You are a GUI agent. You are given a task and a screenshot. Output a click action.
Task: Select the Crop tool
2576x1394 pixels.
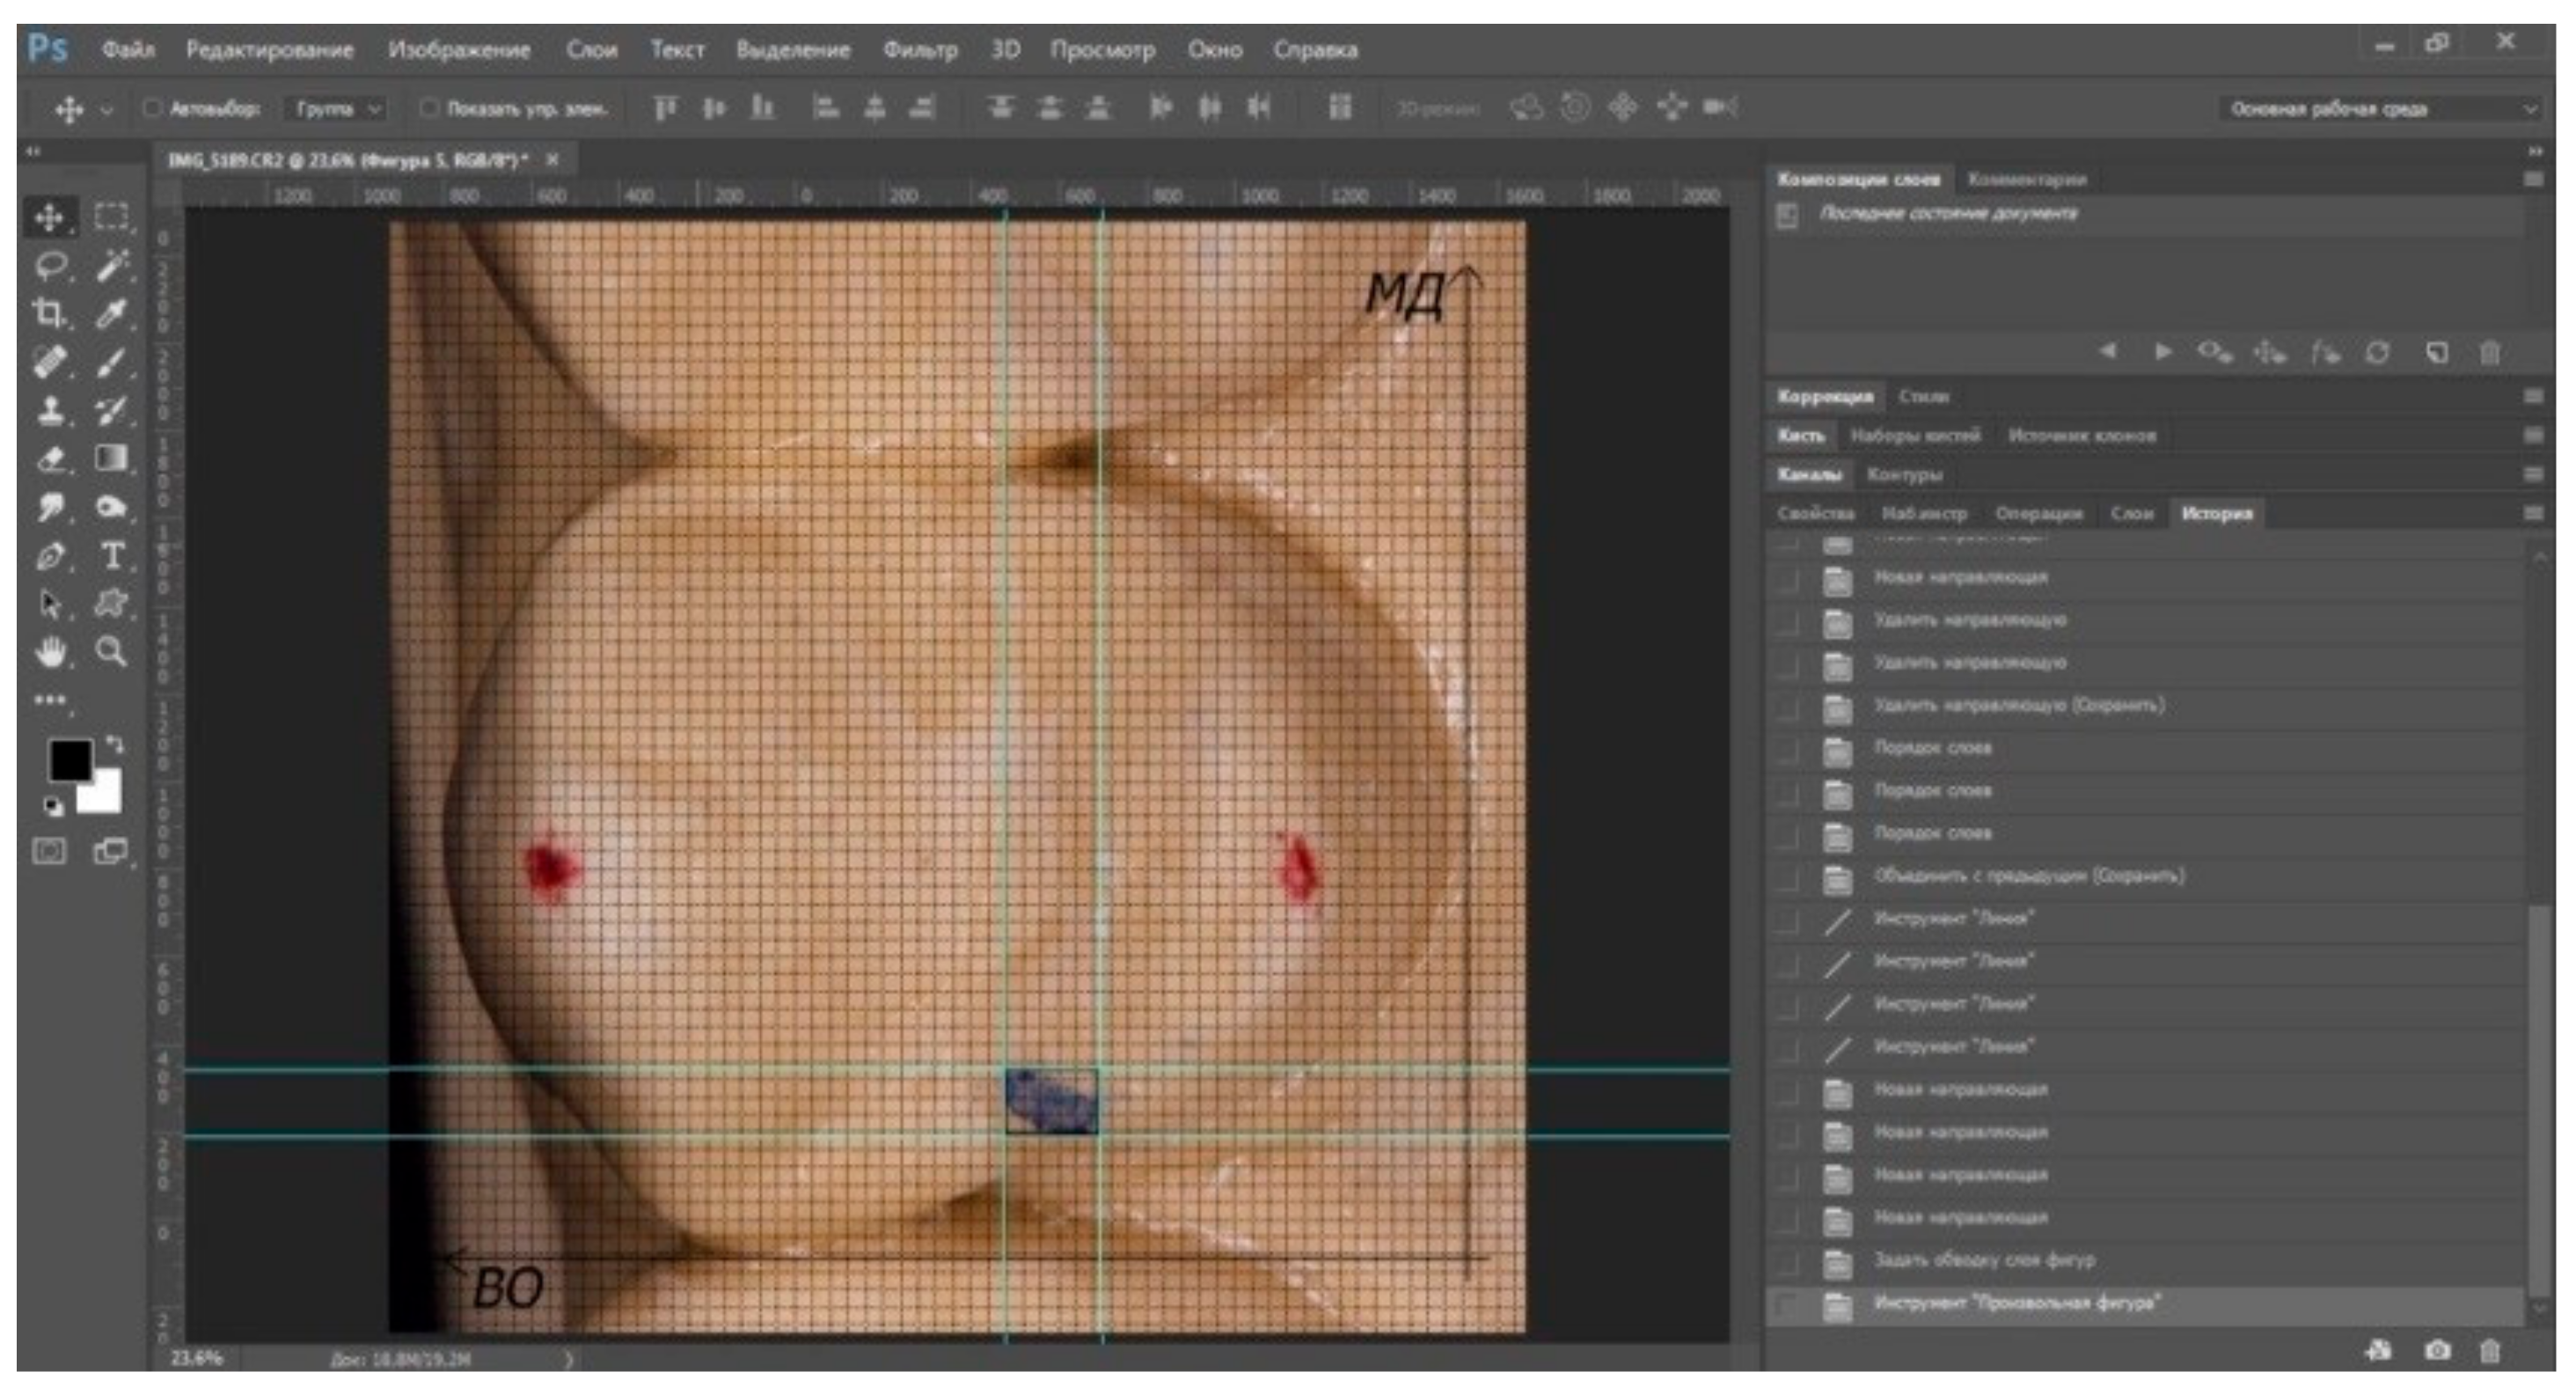[48, 313]
